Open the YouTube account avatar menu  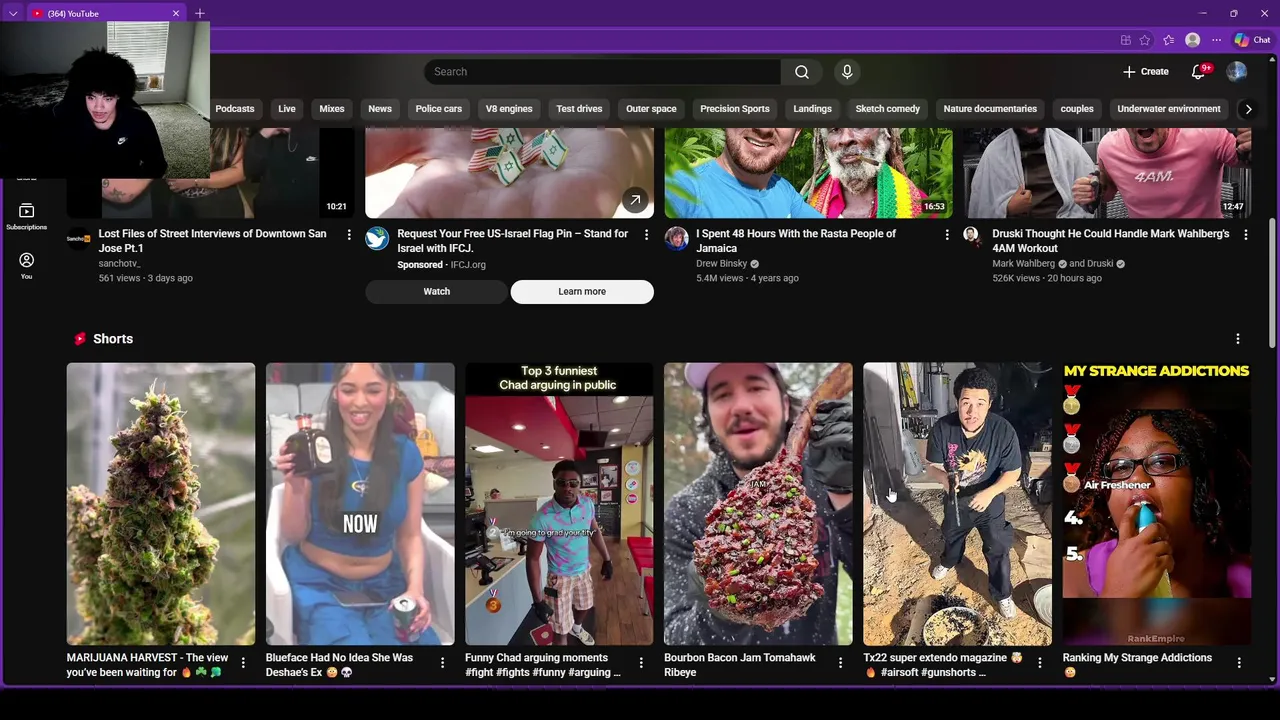pyautogui.click(x=1237, y=72)
